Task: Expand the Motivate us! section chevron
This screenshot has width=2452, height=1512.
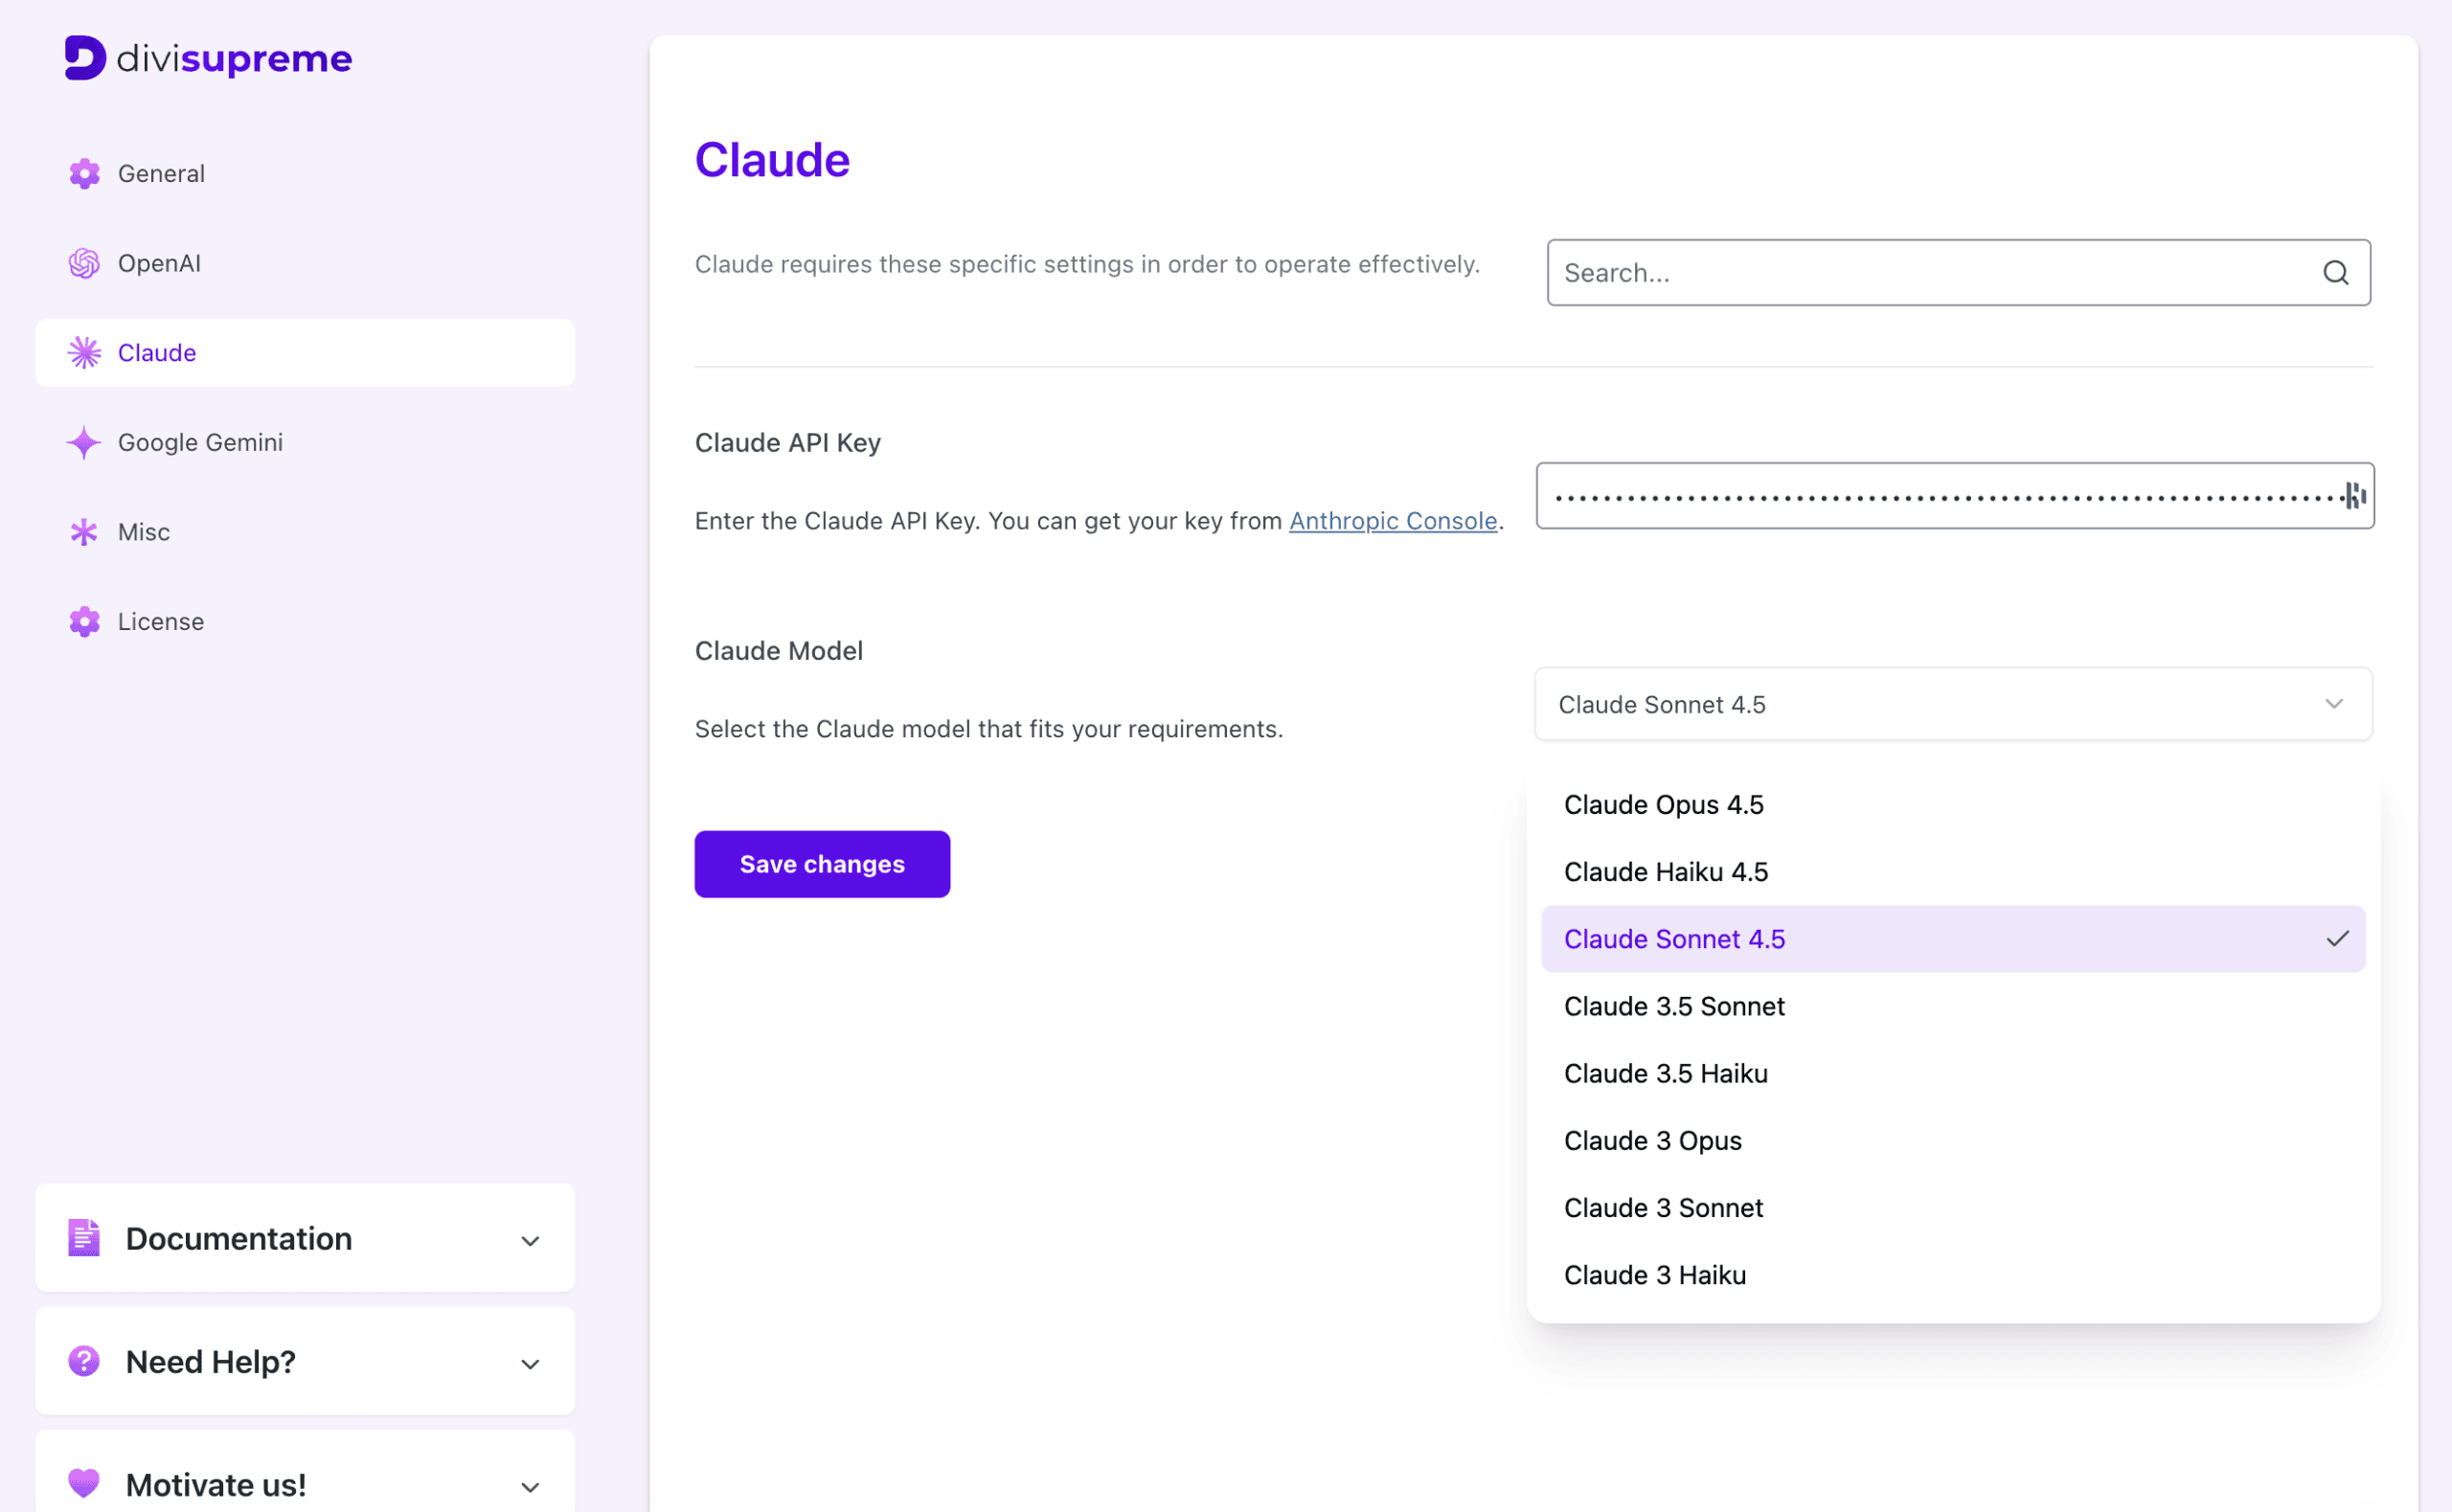Action: pyautogui.click(x=530, y=1487)
